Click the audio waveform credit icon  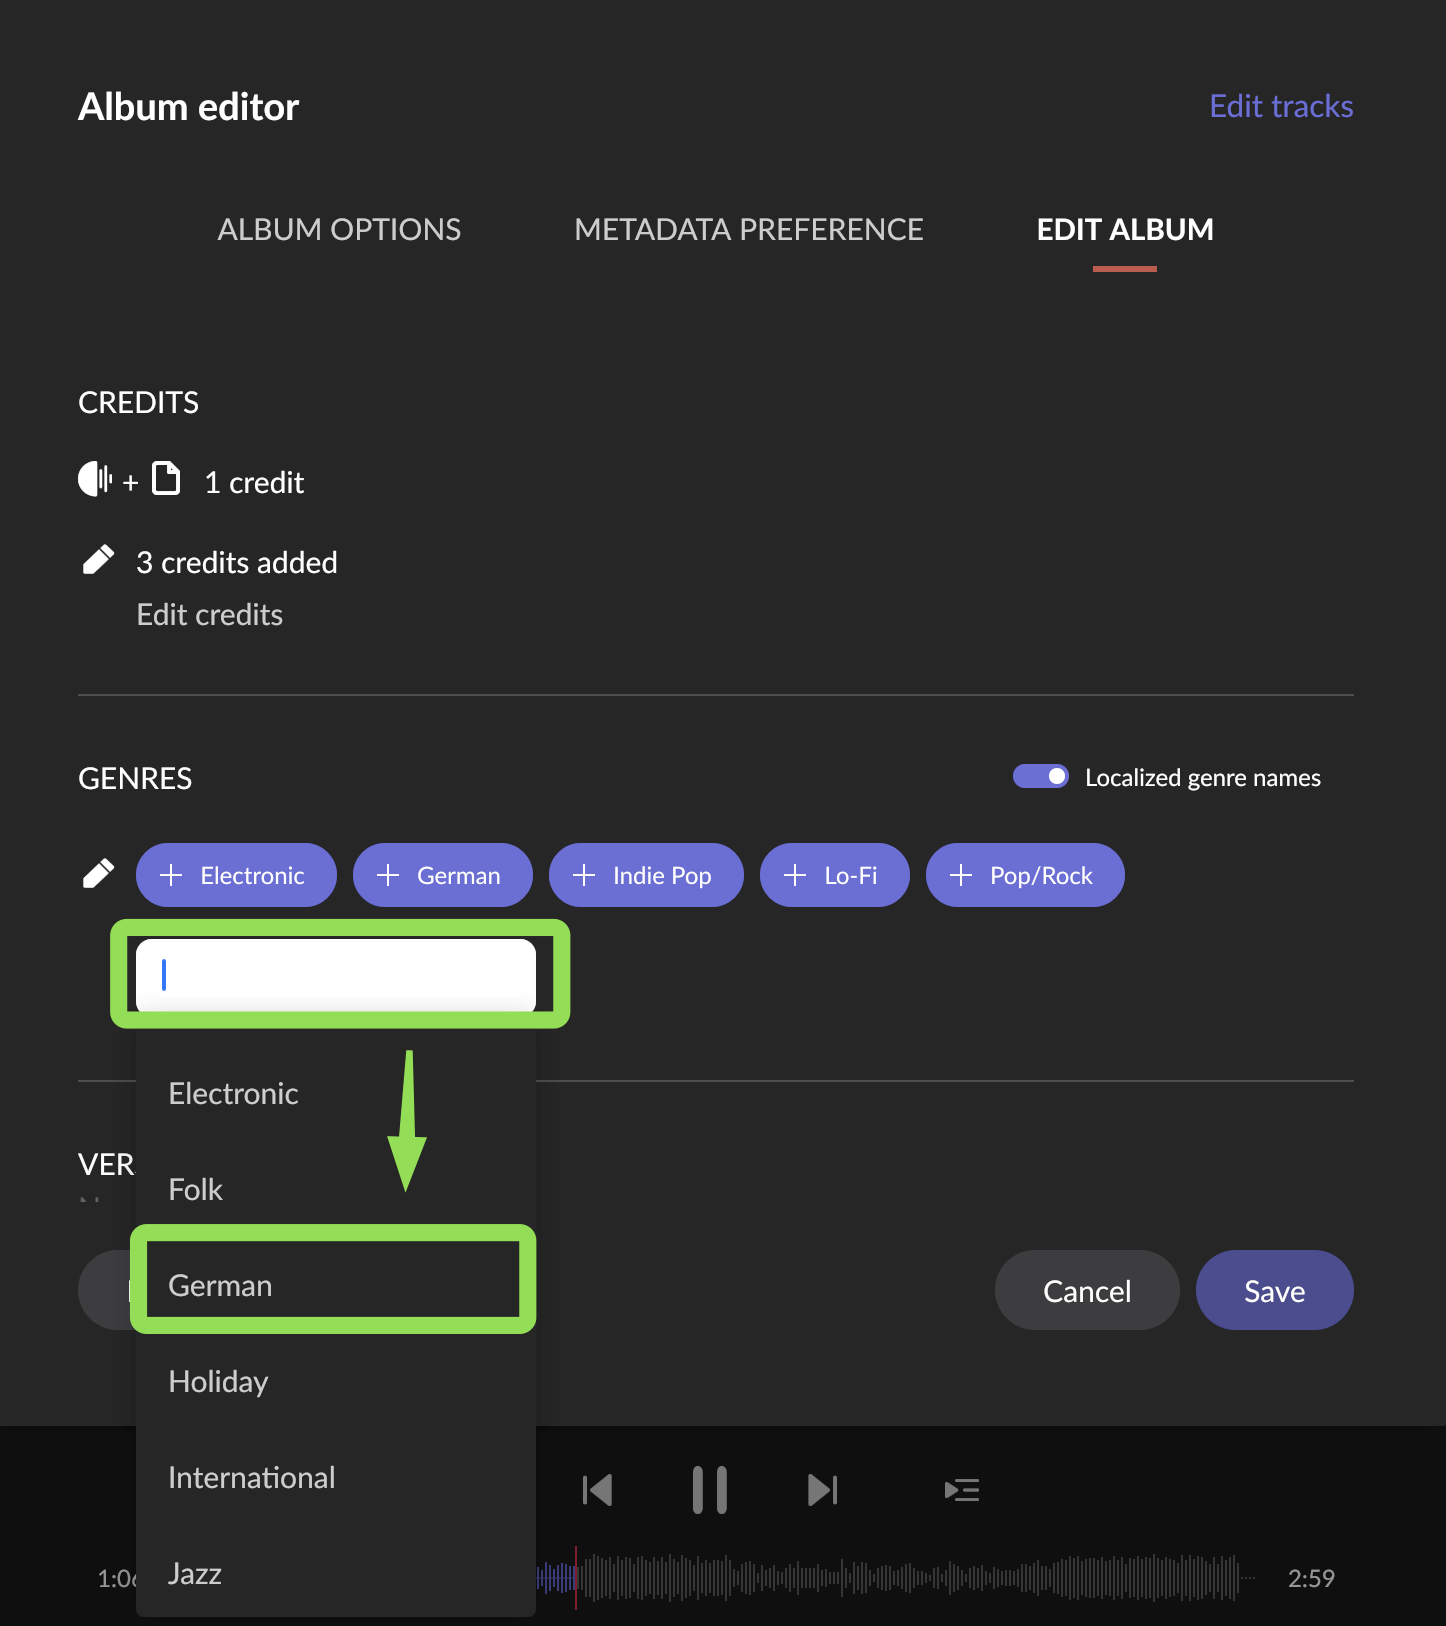point(95,479)
